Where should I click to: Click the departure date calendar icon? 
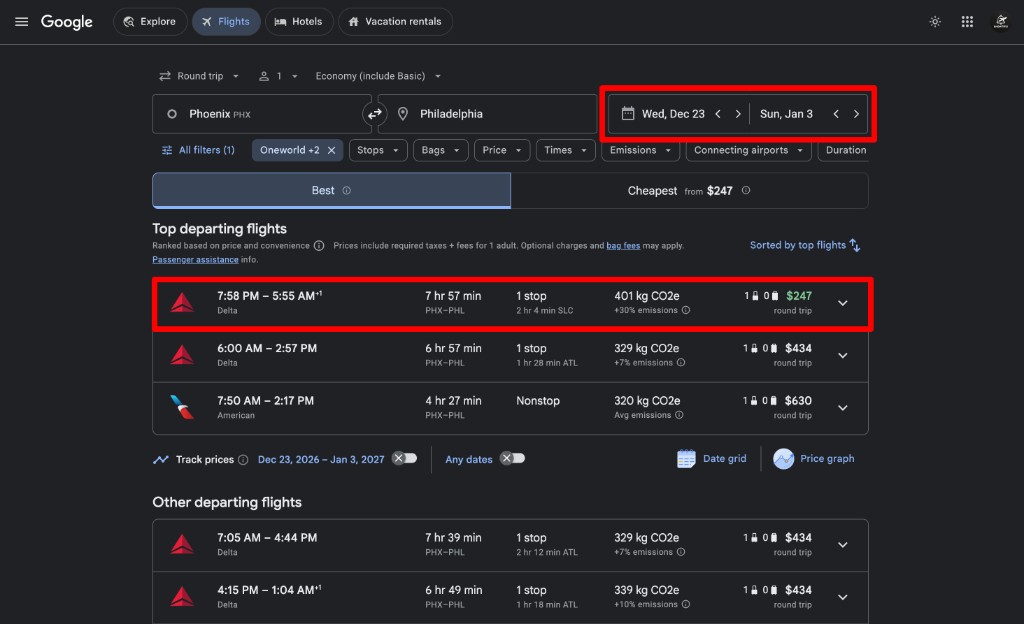pyautogui.click(x=628, y=114)
